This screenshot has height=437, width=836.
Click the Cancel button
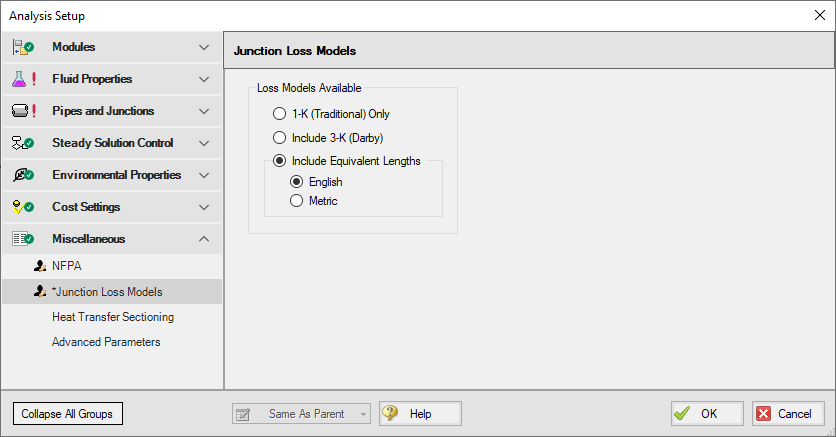coord(788,414)
